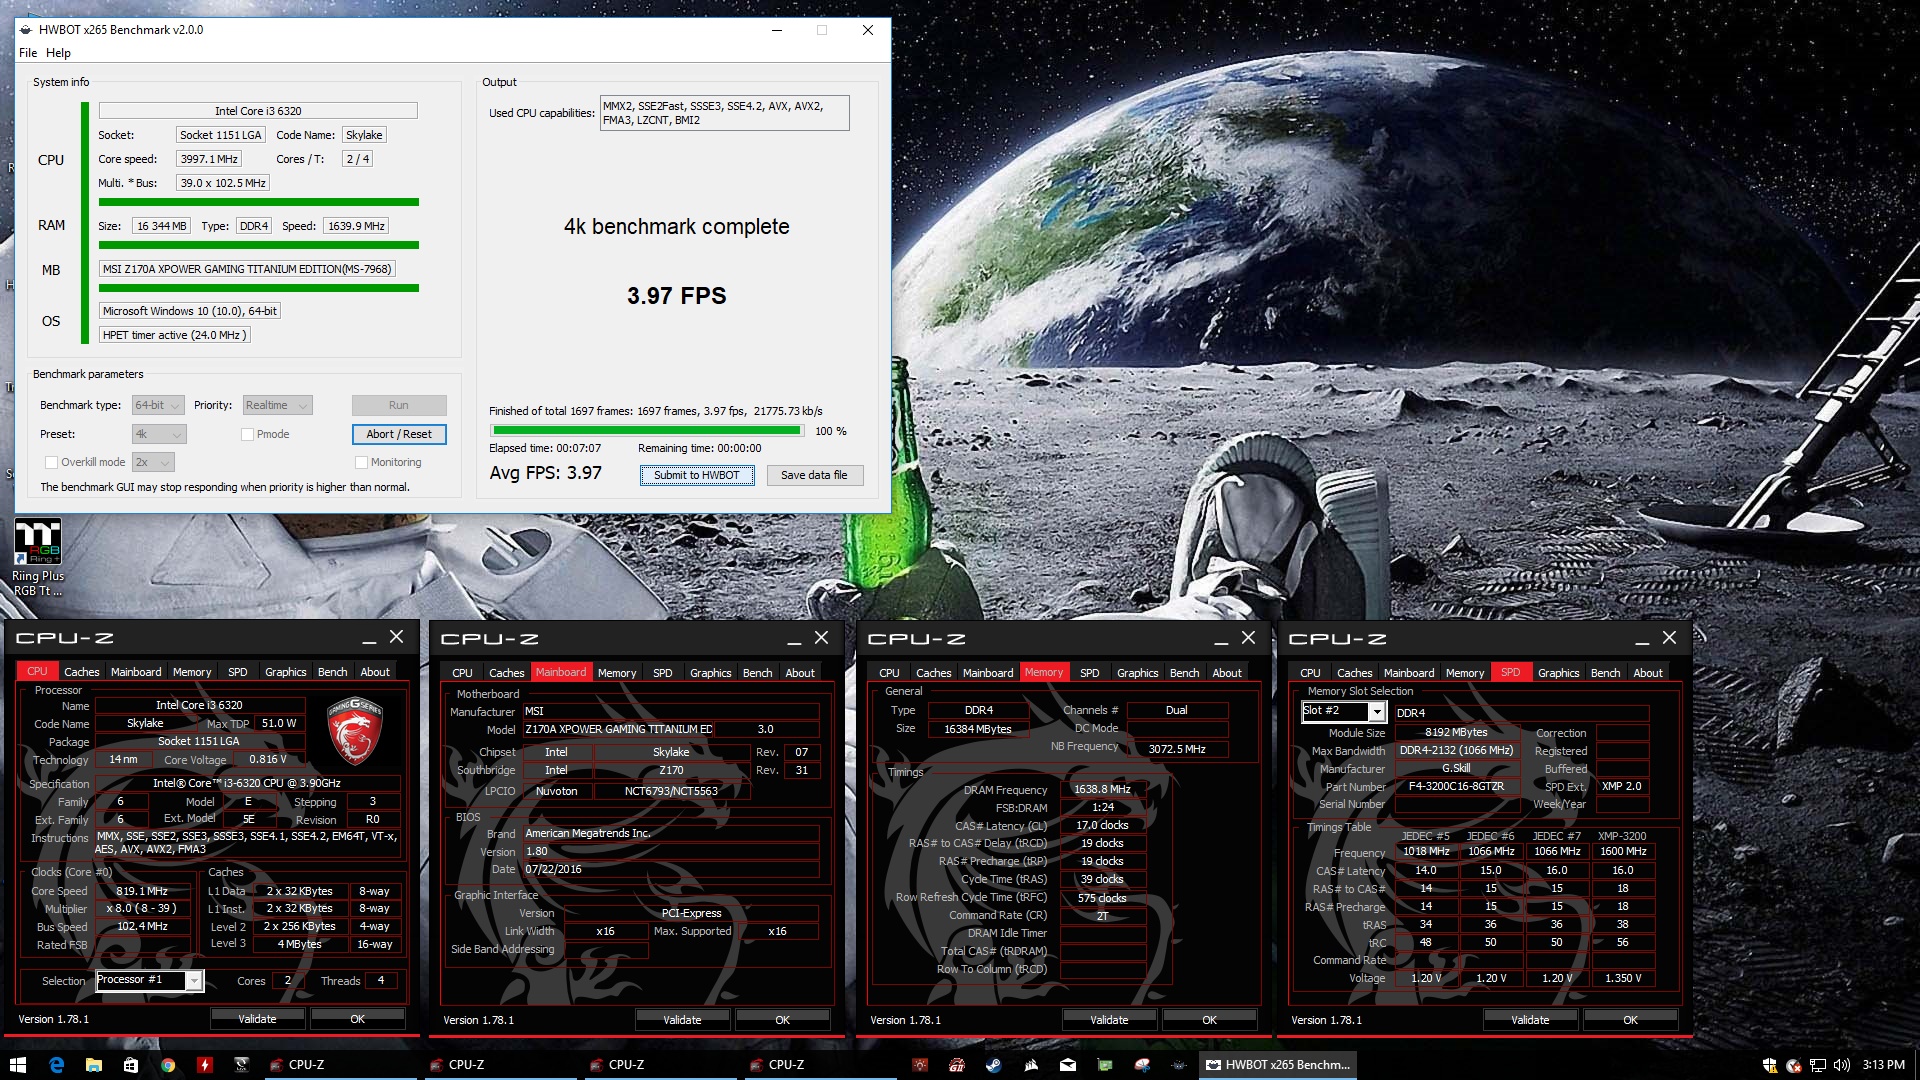Click the Intel Core i3 6320 name field in HWBOT
Viewport: 1920px width, 1080px height.
pos(258,111)
